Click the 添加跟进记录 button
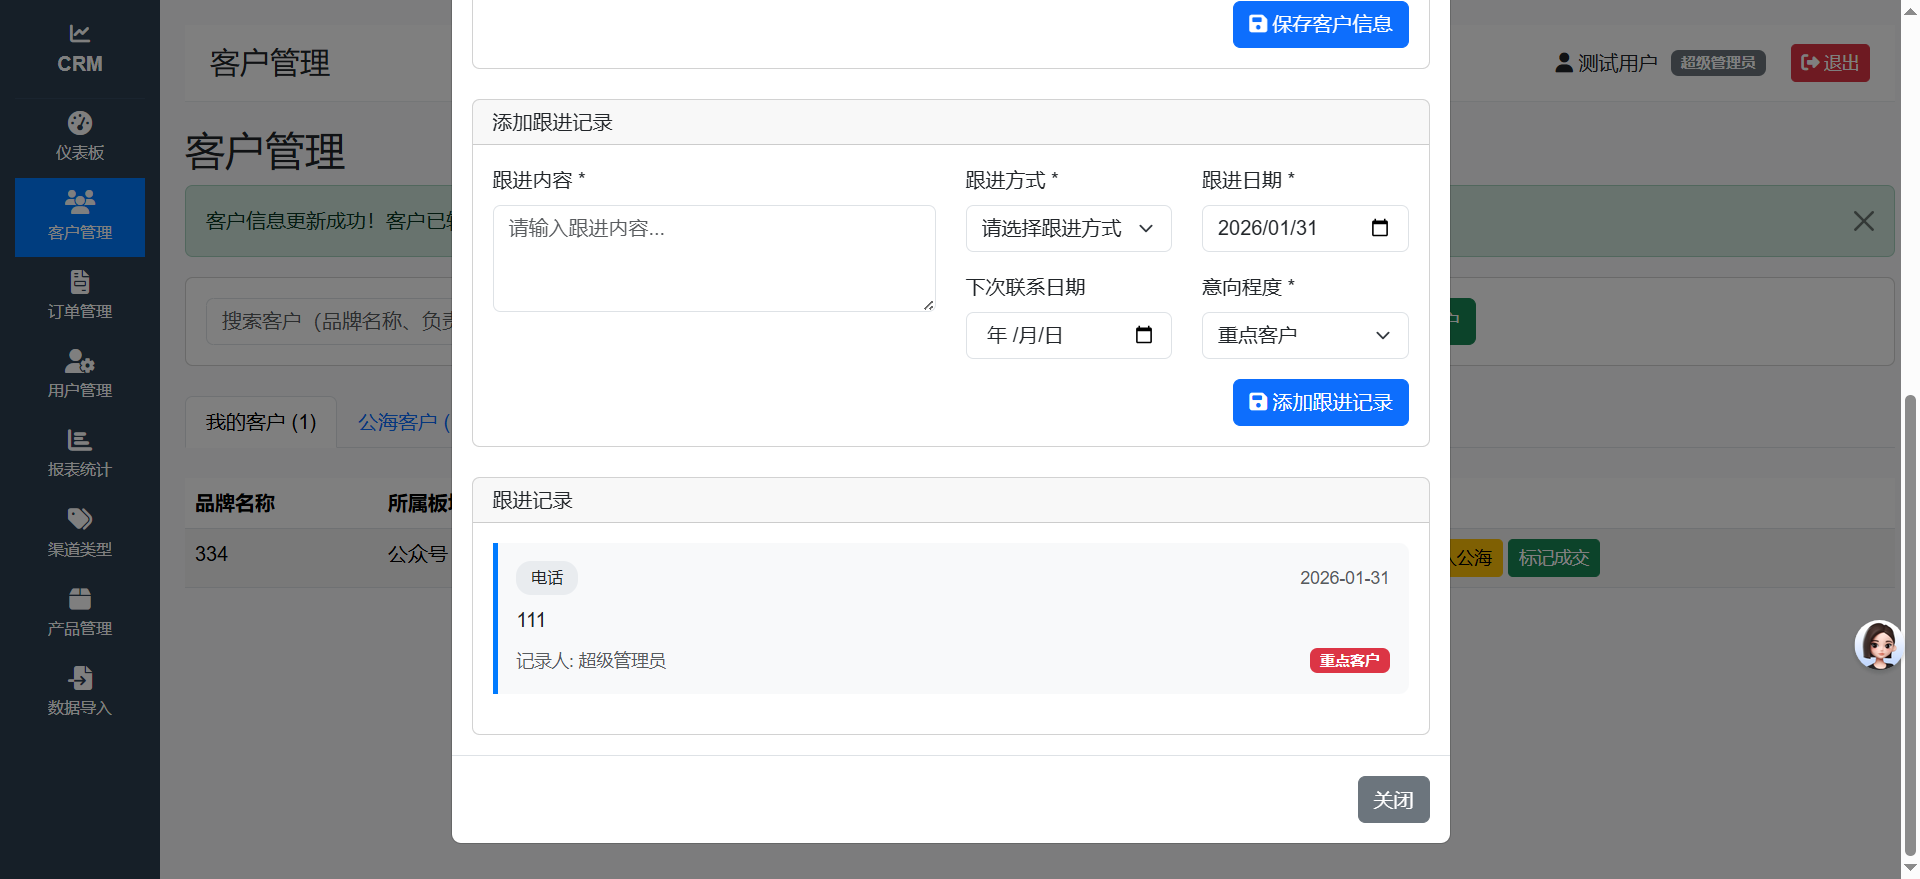The height and width of the screenshot is (879, 1920). (1320, 402)
